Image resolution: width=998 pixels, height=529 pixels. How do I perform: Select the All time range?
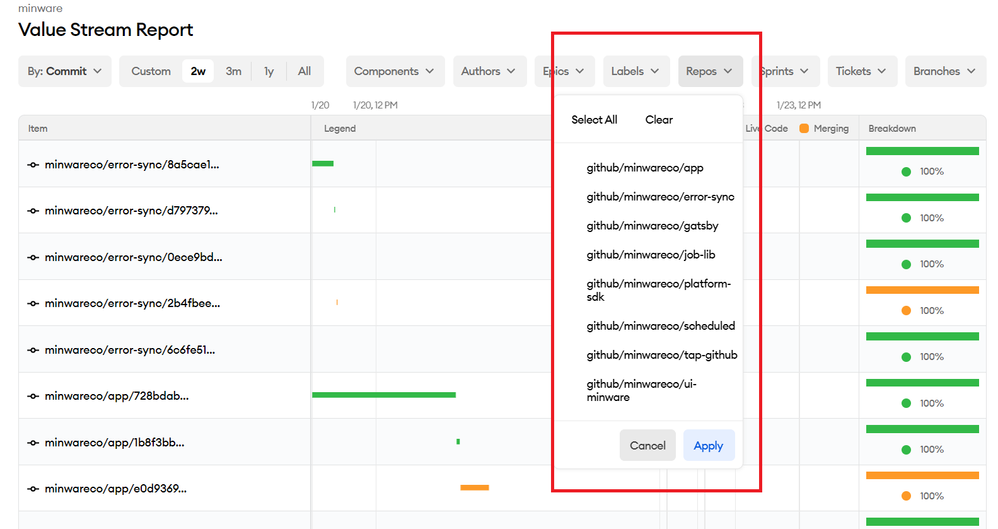point(304,71)
